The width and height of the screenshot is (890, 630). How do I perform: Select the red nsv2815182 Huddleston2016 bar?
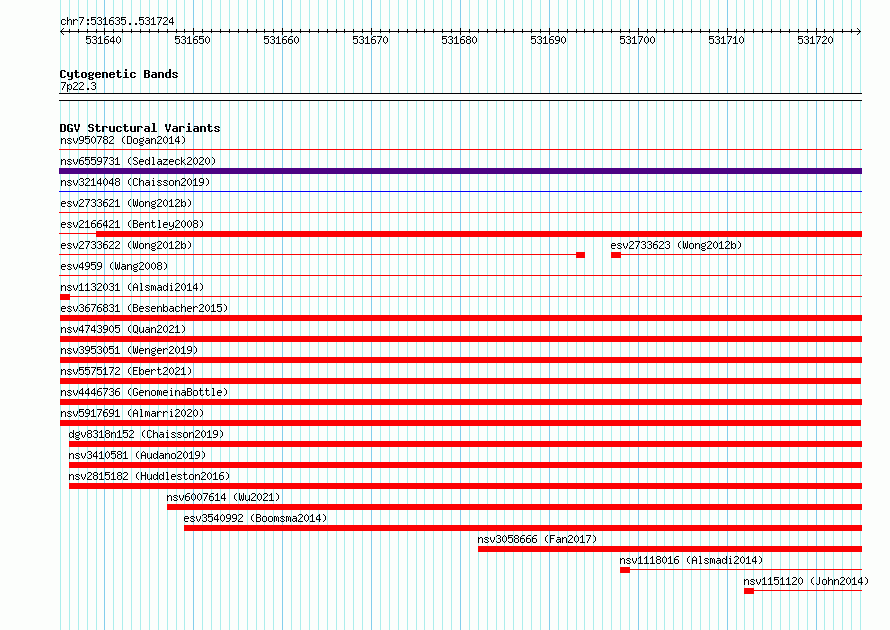465,486
